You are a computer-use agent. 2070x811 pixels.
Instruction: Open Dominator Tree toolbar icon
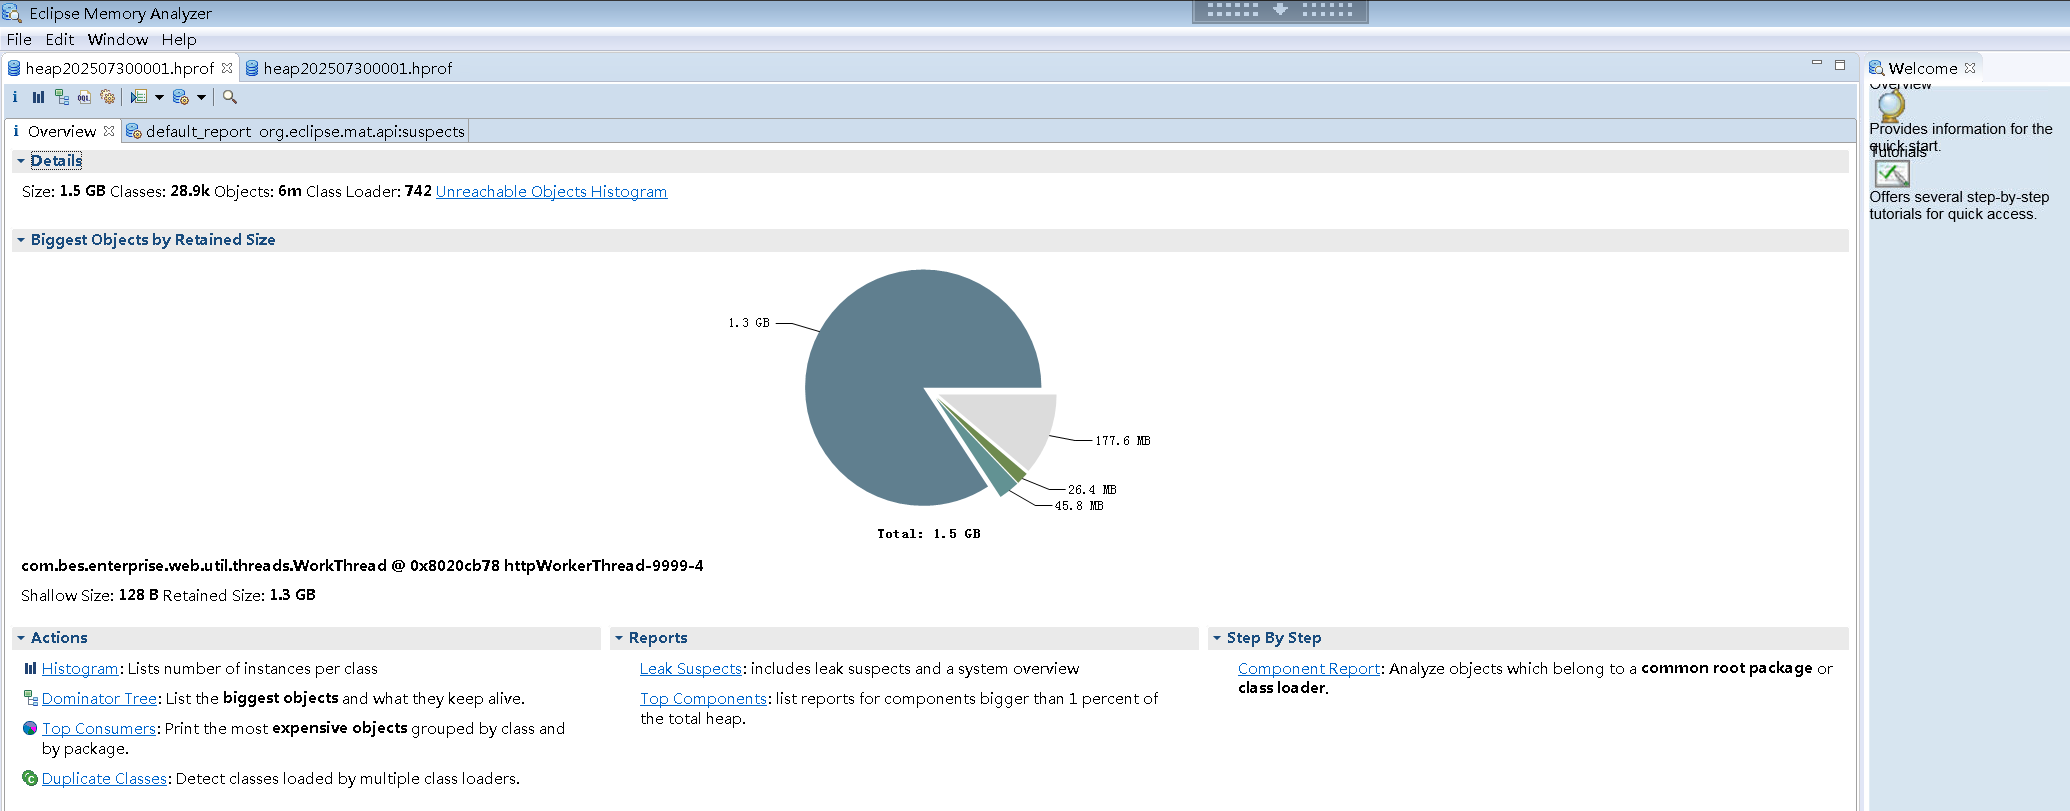tap(62, 97)
